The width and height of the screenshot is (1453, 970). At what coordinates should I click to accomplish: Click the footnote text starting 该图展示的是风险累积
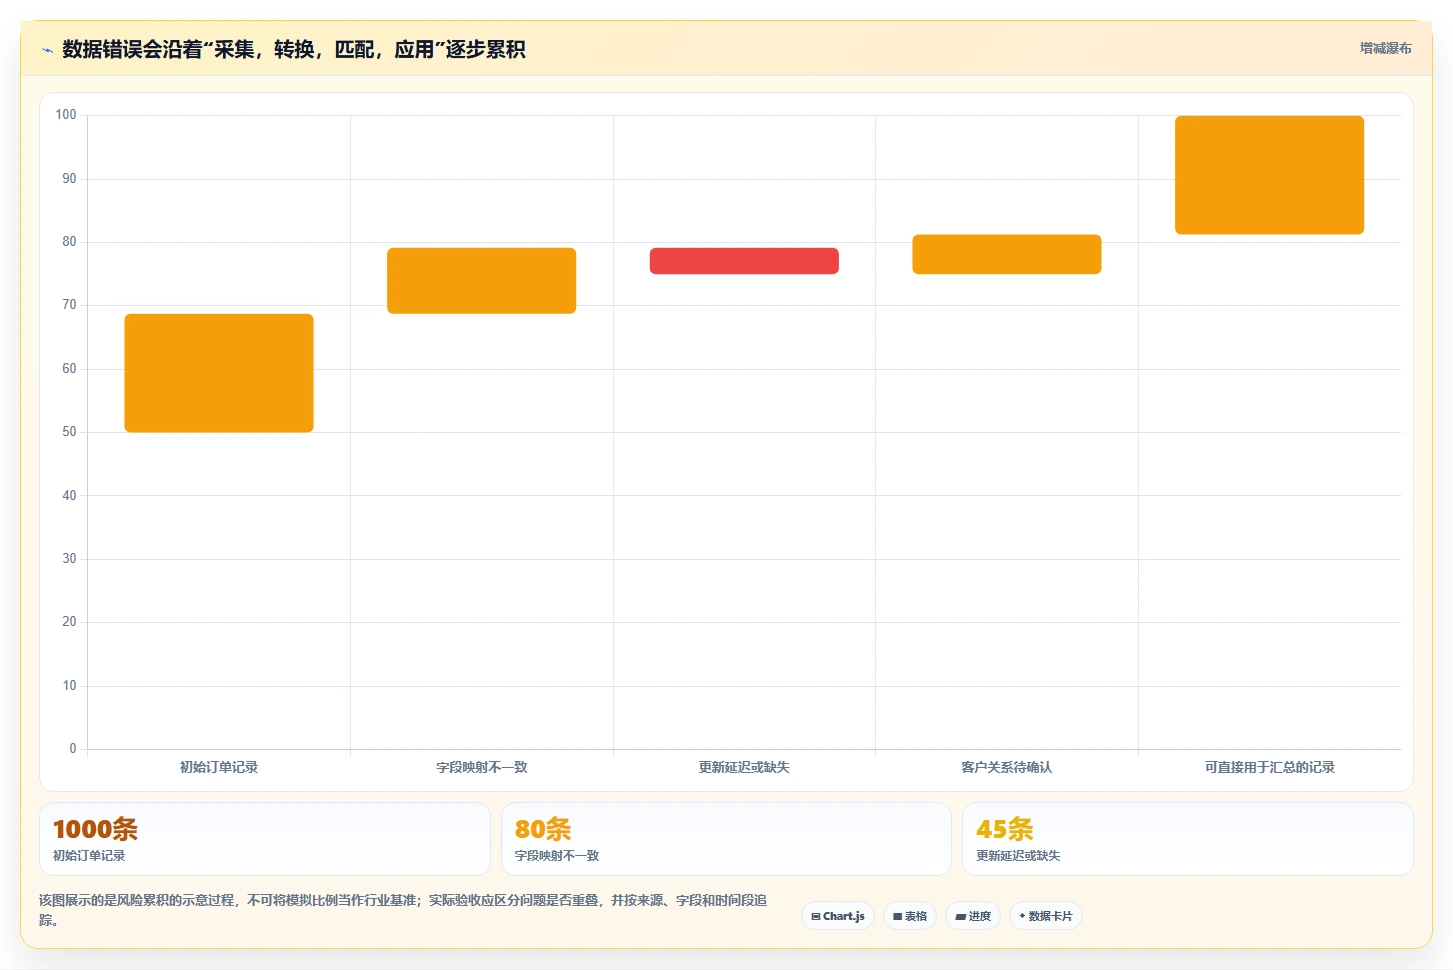point(403,910)
